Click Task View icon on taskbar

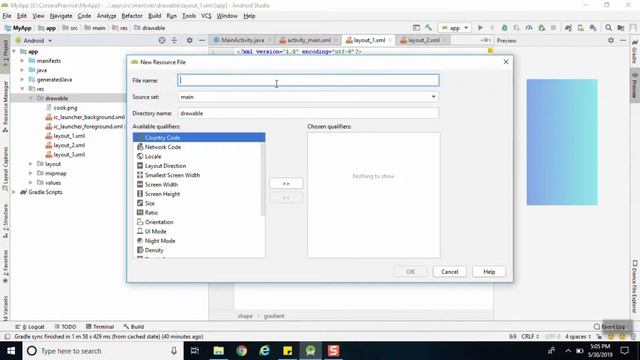(195, 351)
